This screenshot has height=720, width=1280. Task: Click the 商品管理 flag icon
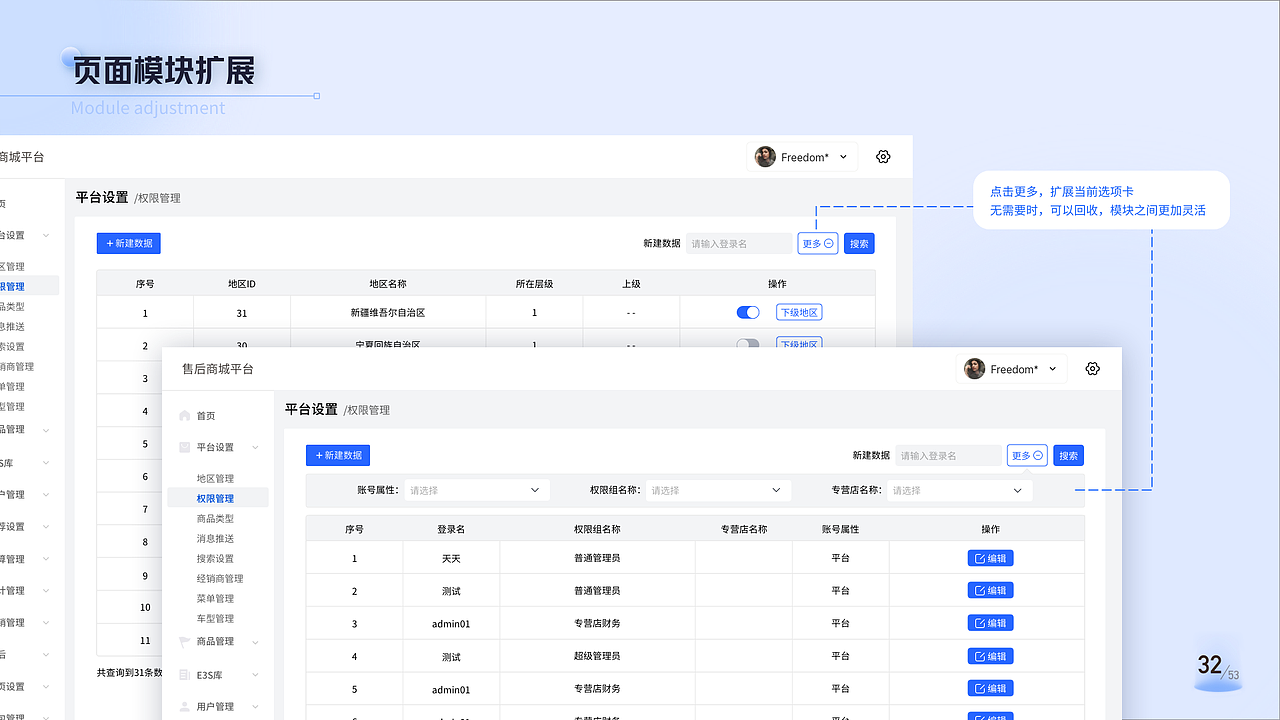coord(185,641)
